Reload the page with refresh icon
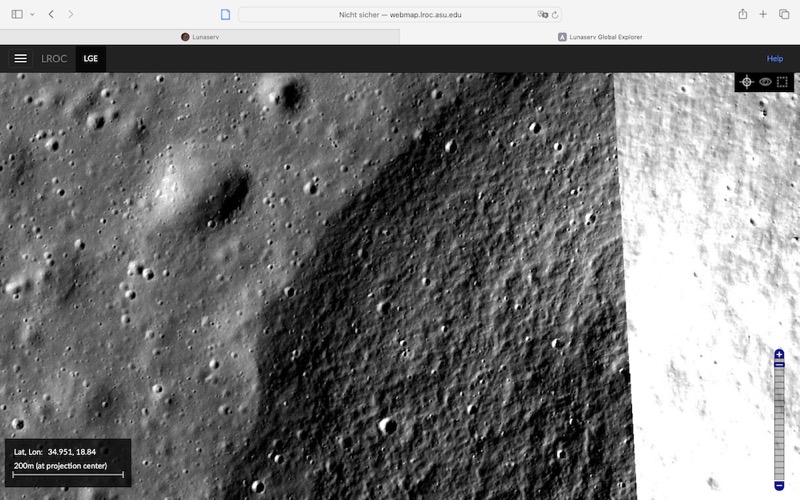Viewport: 800px width, 500px height. [556, 15]
